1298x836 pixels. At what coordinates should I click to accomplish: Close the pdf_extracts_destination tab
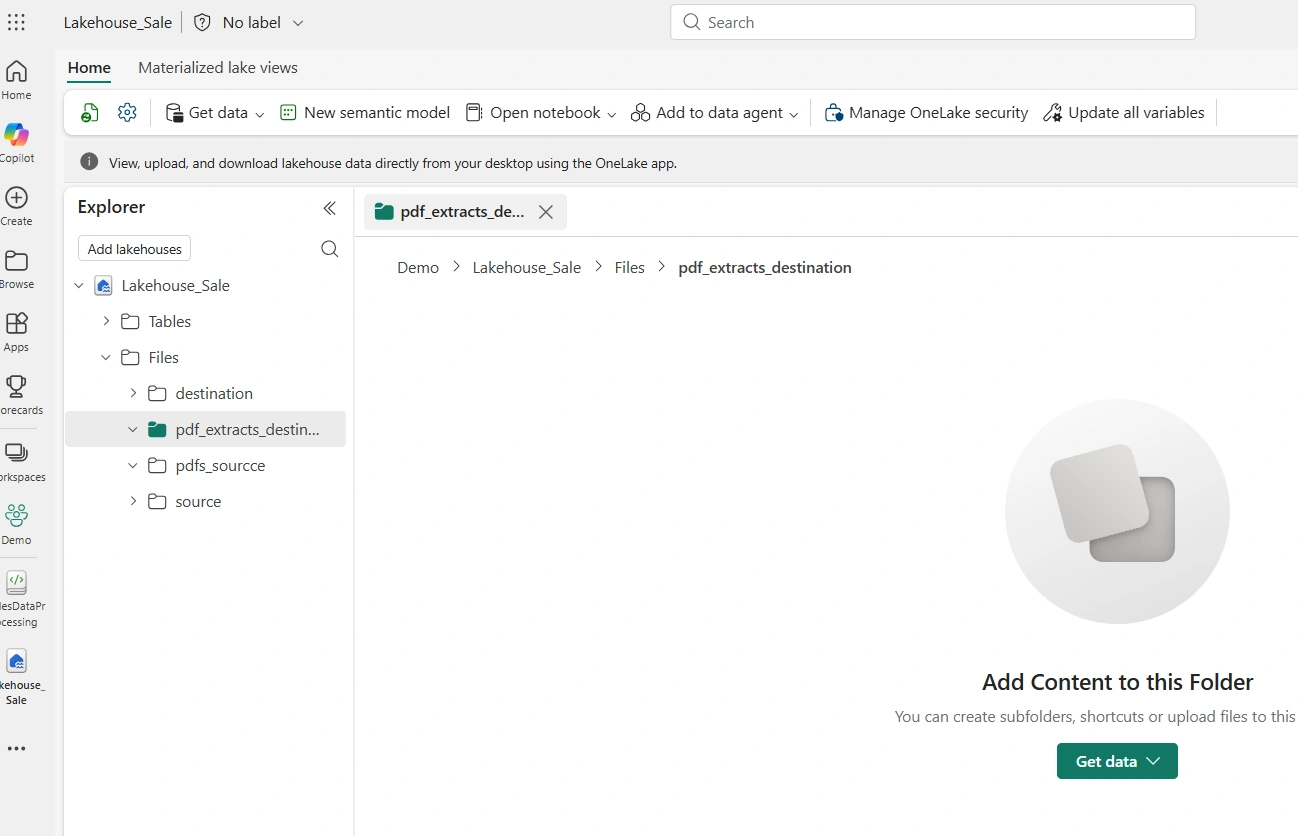(546, 212)
